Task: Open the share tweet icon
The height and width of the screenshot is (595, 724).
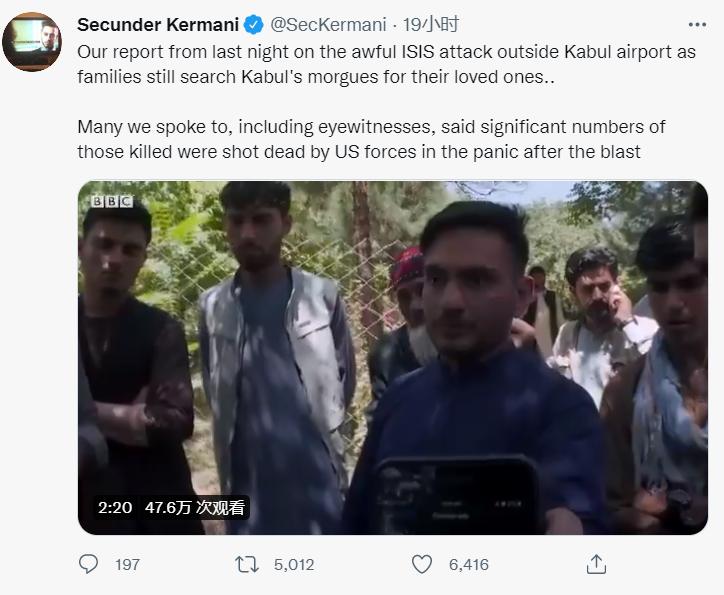Action: (596, 564)
